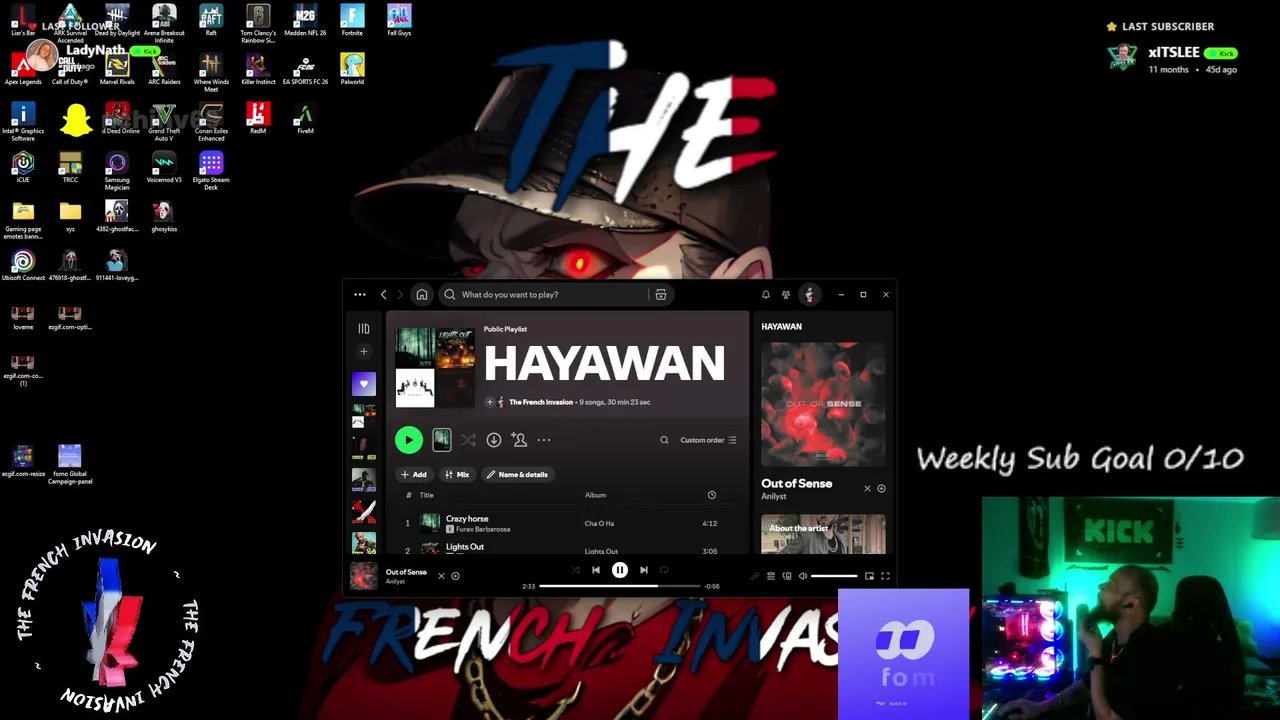This screenshot has height=720, width=1280.
Task: Click the Title column header
Action: (x=427, y=495)
